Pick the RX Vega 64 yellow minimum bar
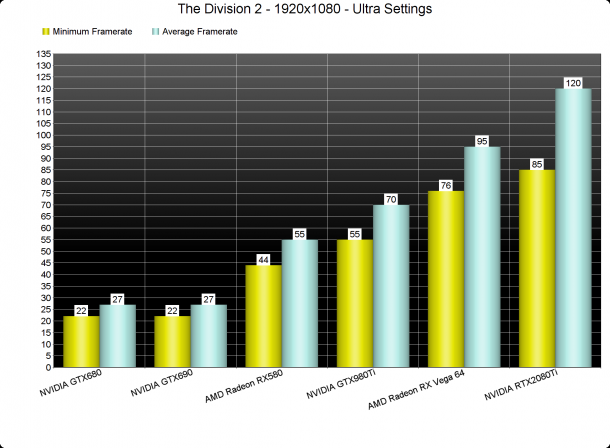Viewport: 610px width, 448px height. point(446,279)
